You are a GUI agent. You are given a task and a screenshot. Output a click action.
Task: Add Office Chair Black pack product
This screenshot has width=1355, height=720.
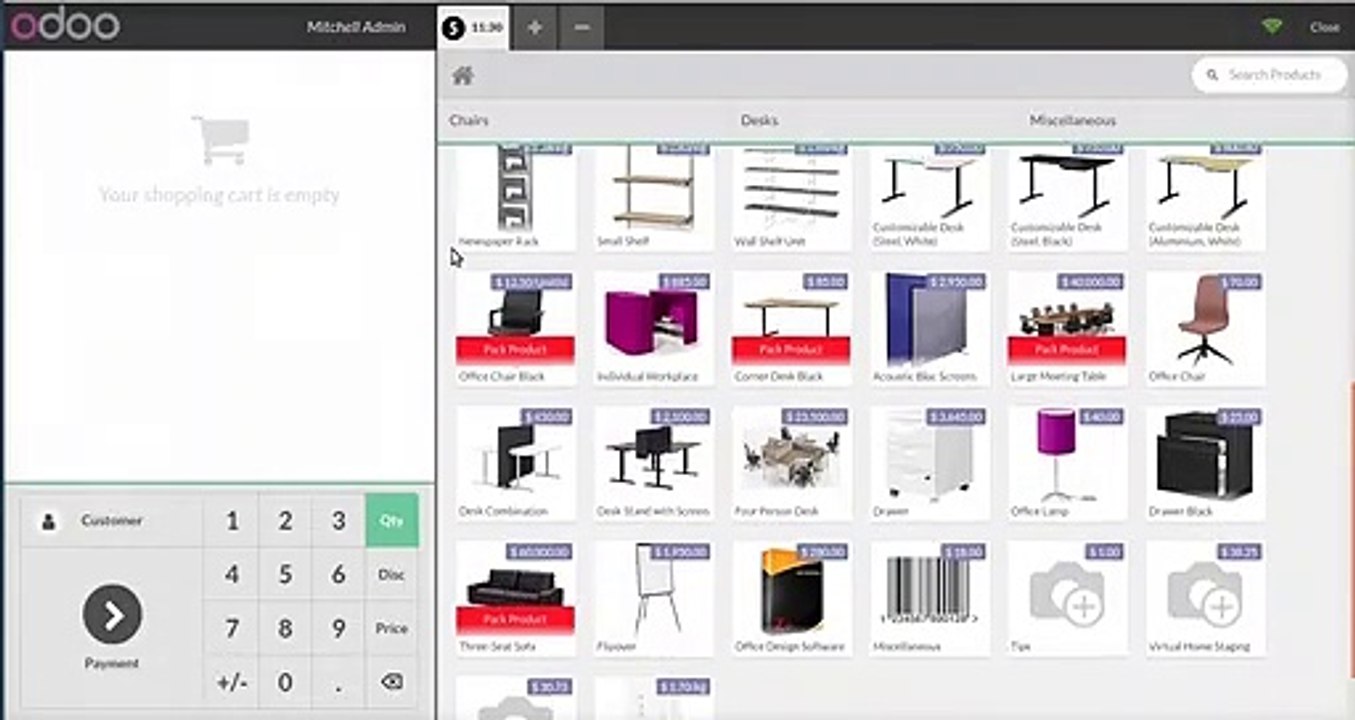pyautogui.click(x=516, y=329)
